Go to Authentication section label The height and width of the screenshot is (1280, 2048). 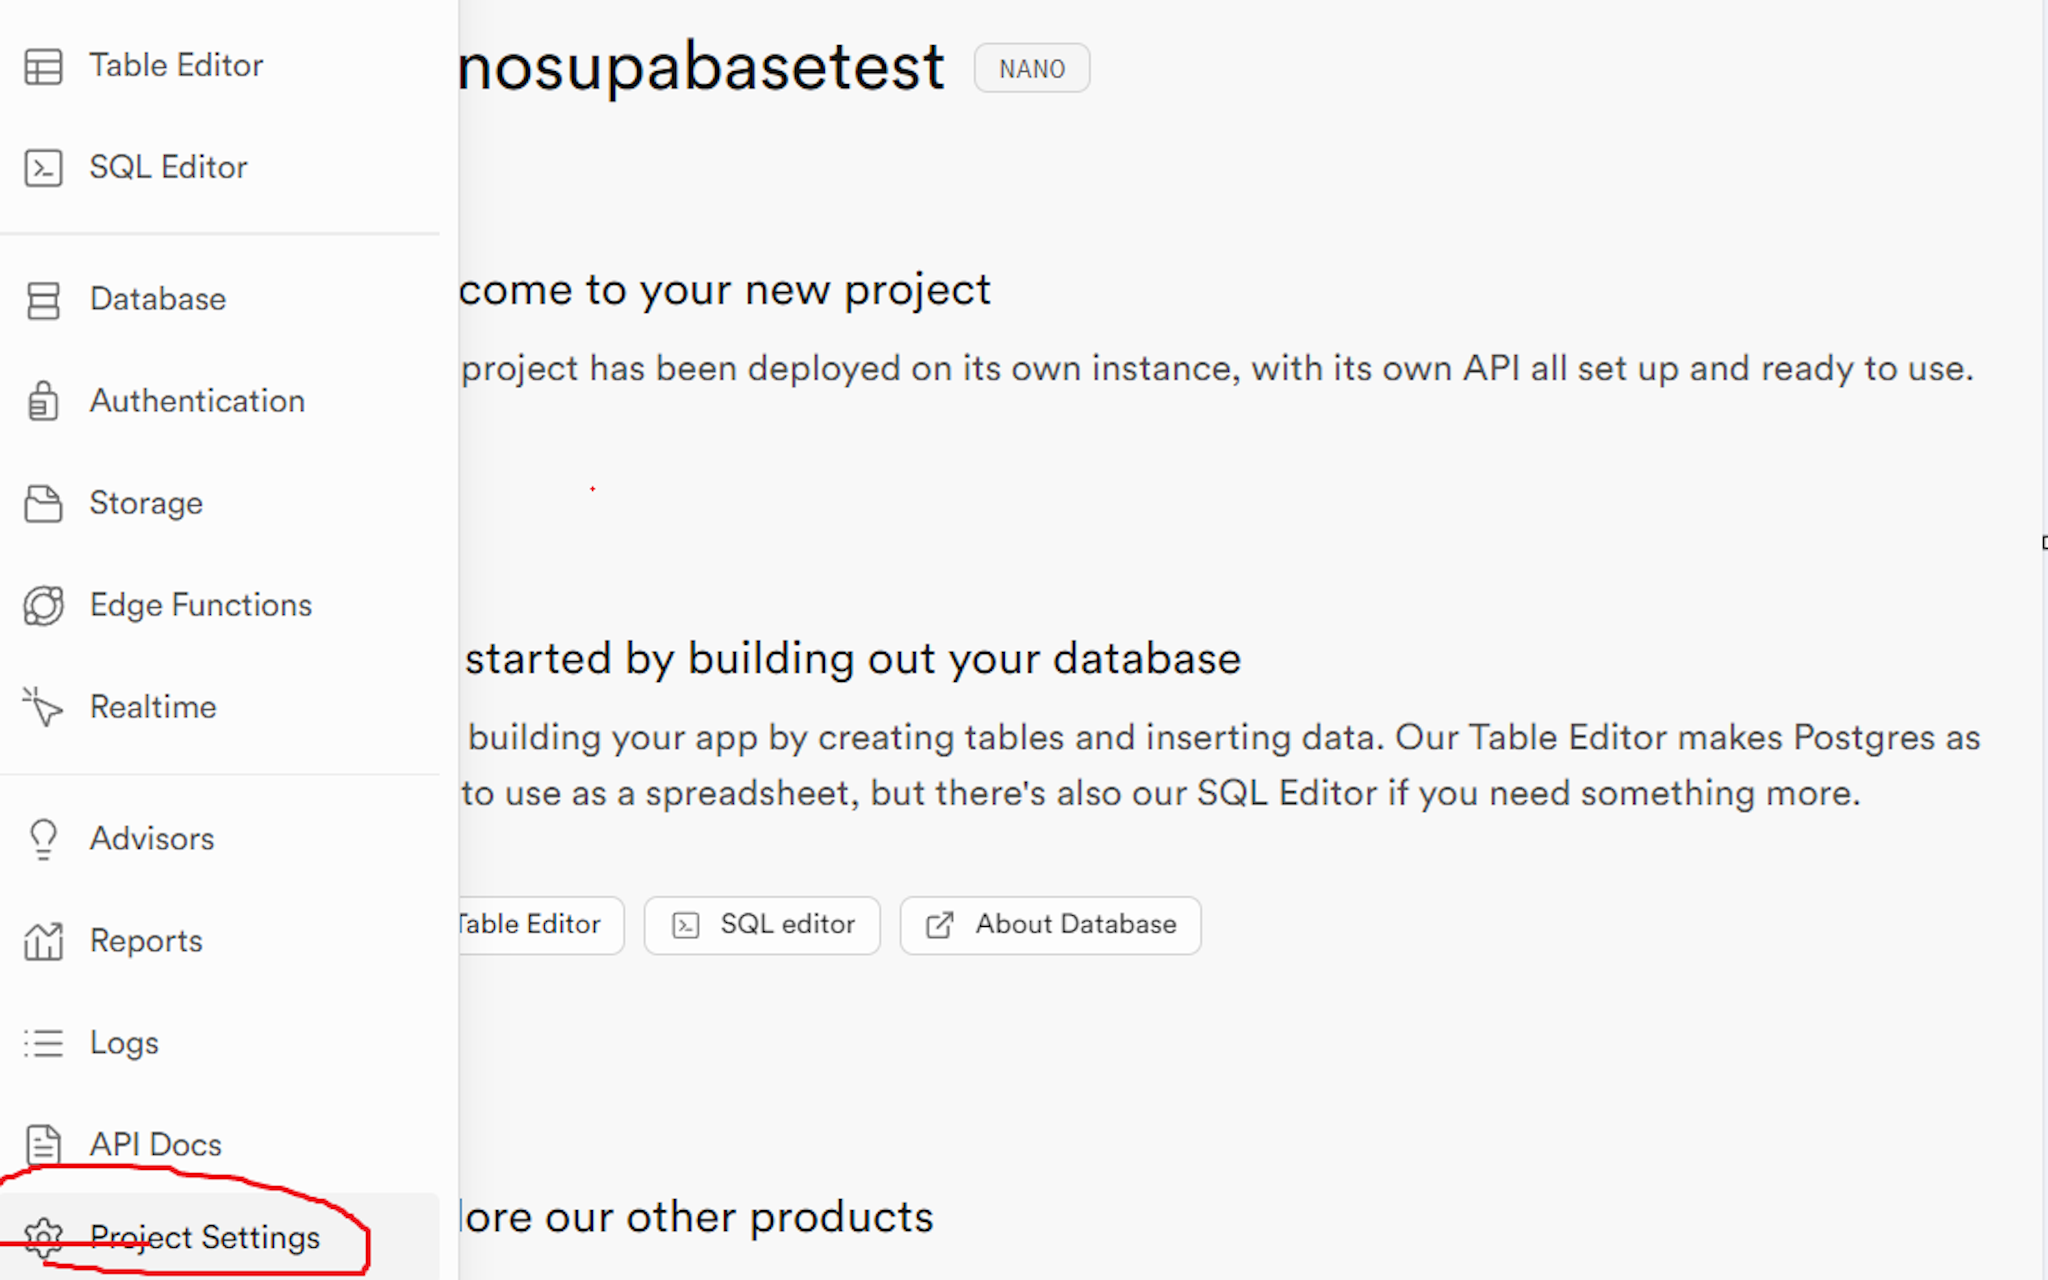(197, 401)
